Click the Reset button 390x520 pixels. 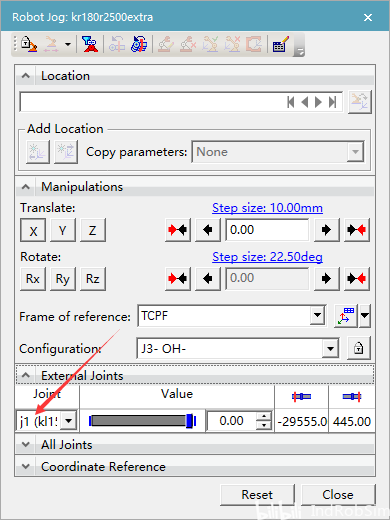click(x=257, y=495)
